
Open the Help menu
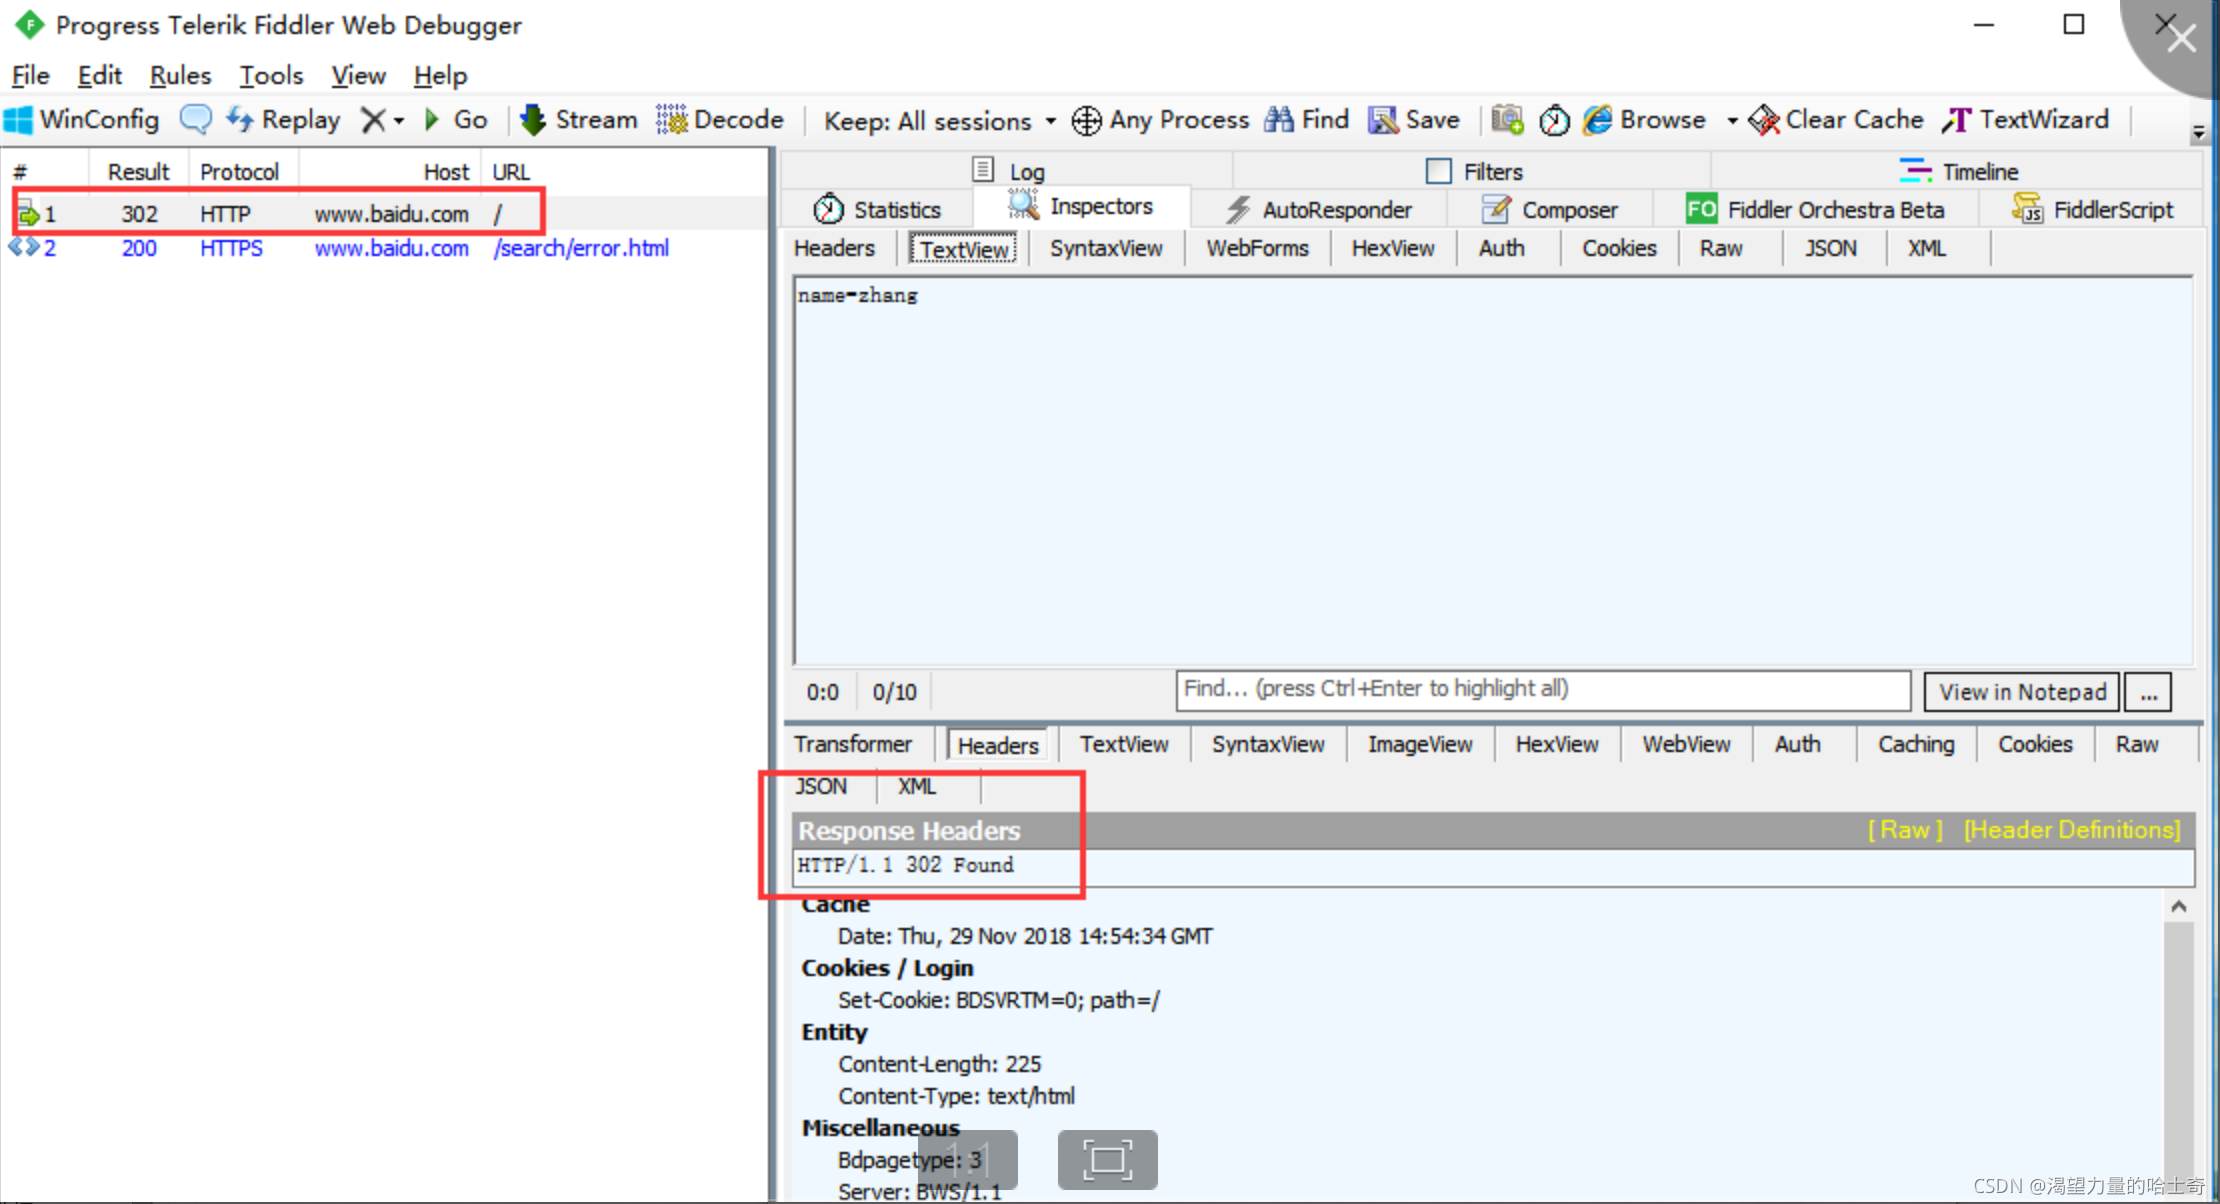(x=440, y=76)
